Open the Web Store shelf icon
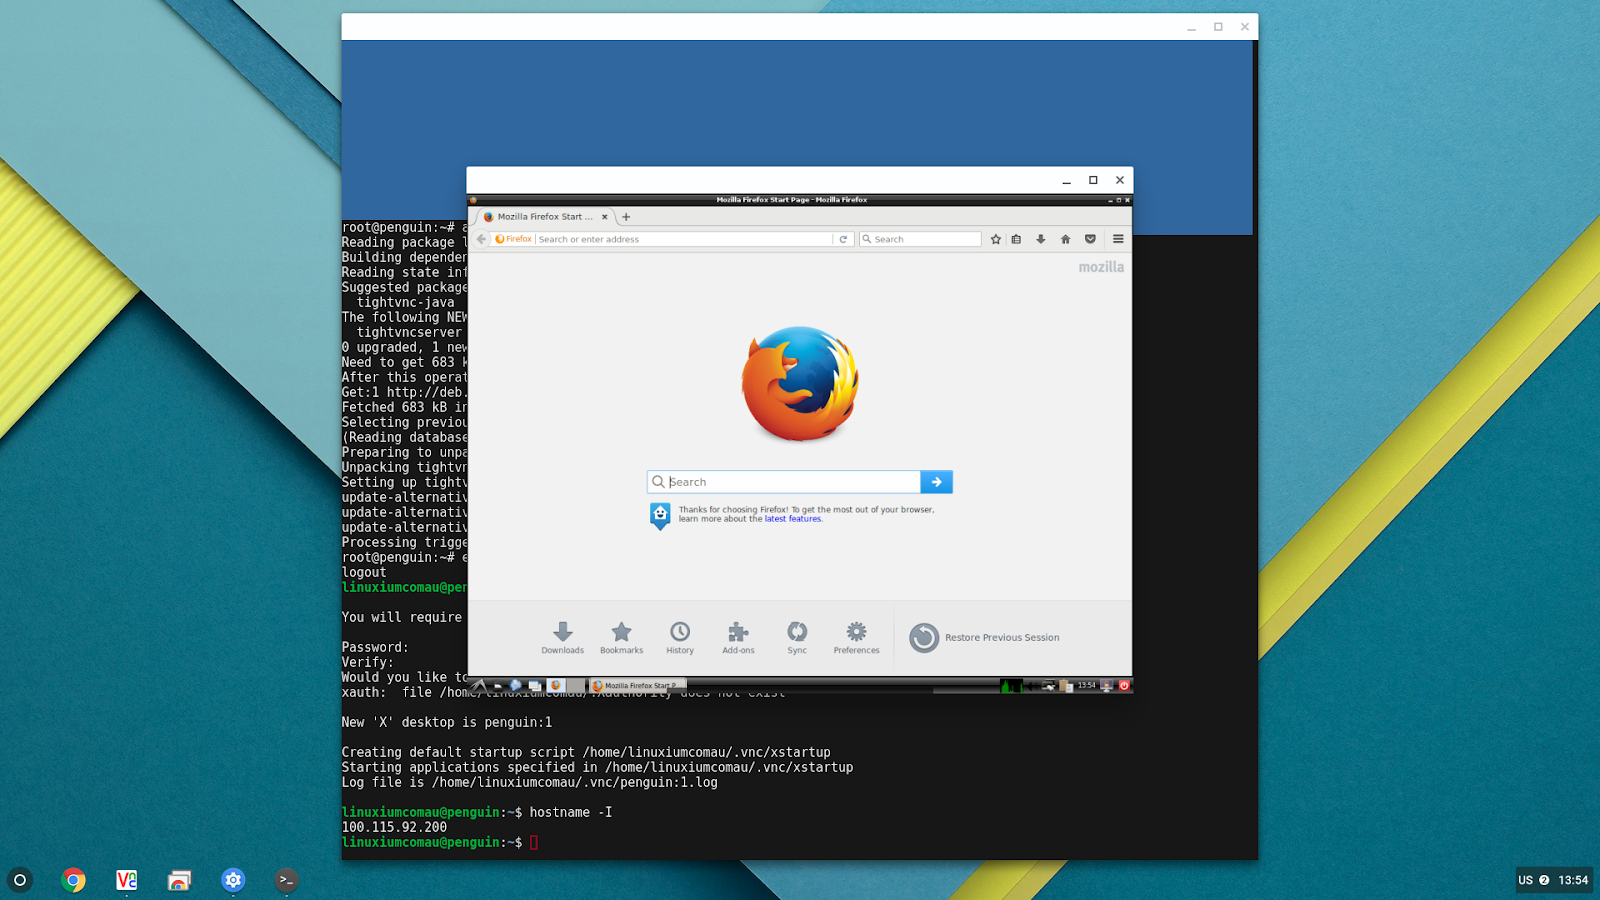Image resolution: width=1600 pixels, height=900 pixels. 179,880
